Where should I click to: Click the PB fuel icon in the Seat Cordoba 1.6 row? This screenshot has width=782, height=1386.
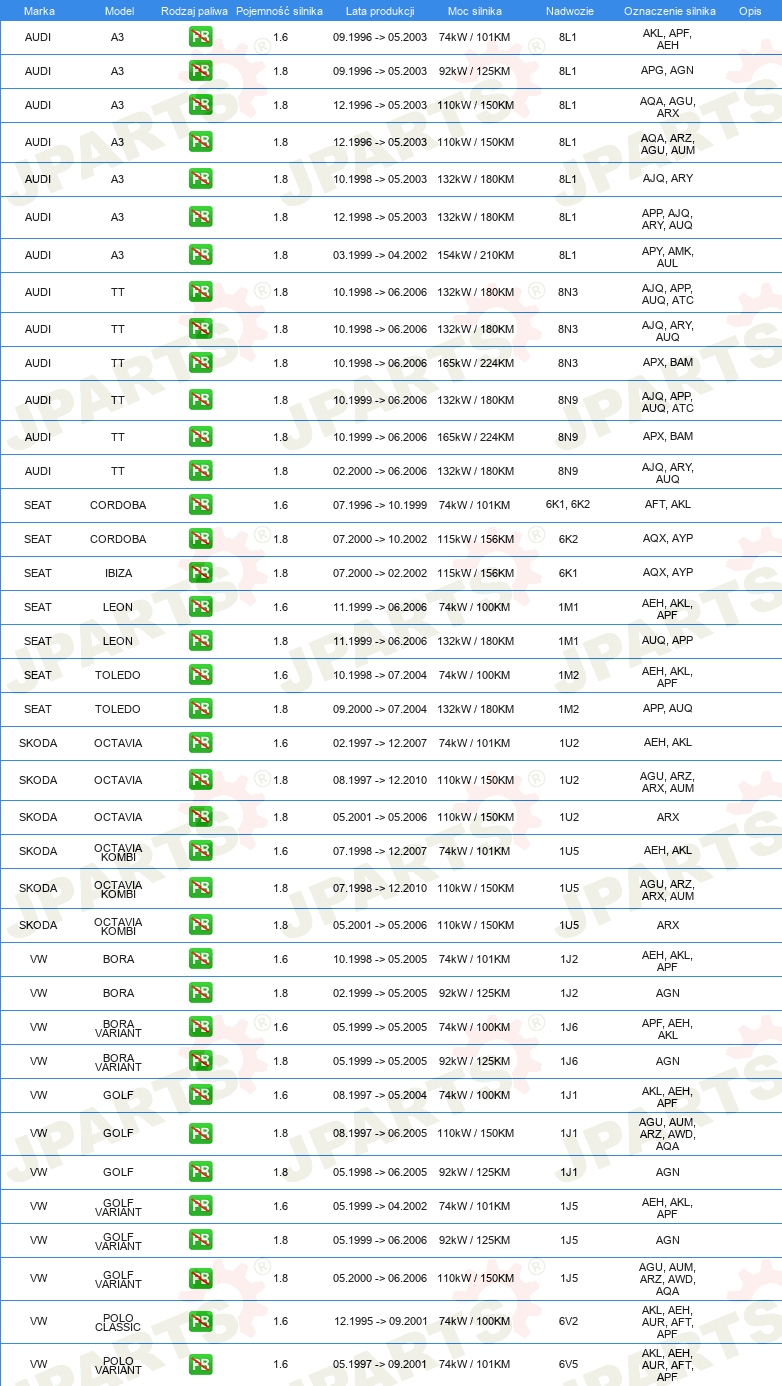(201, 505)
